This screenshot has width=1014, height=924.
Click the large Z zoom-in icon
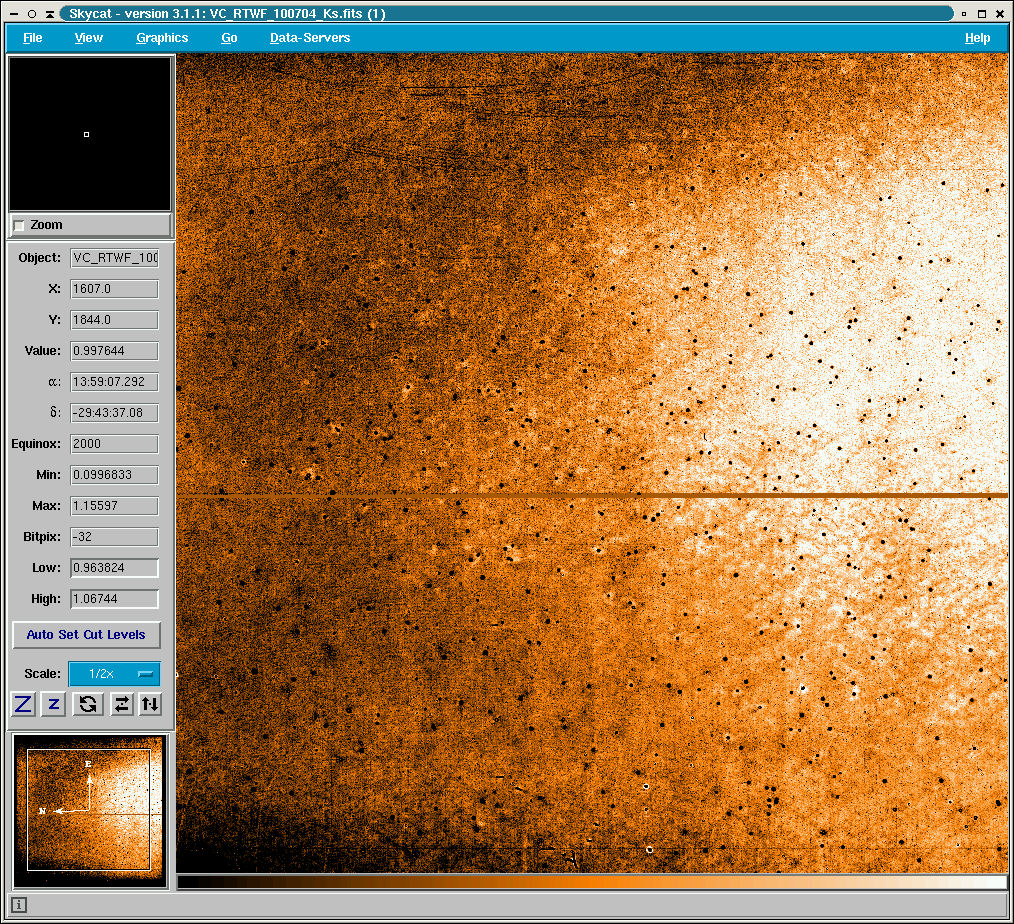23,704
